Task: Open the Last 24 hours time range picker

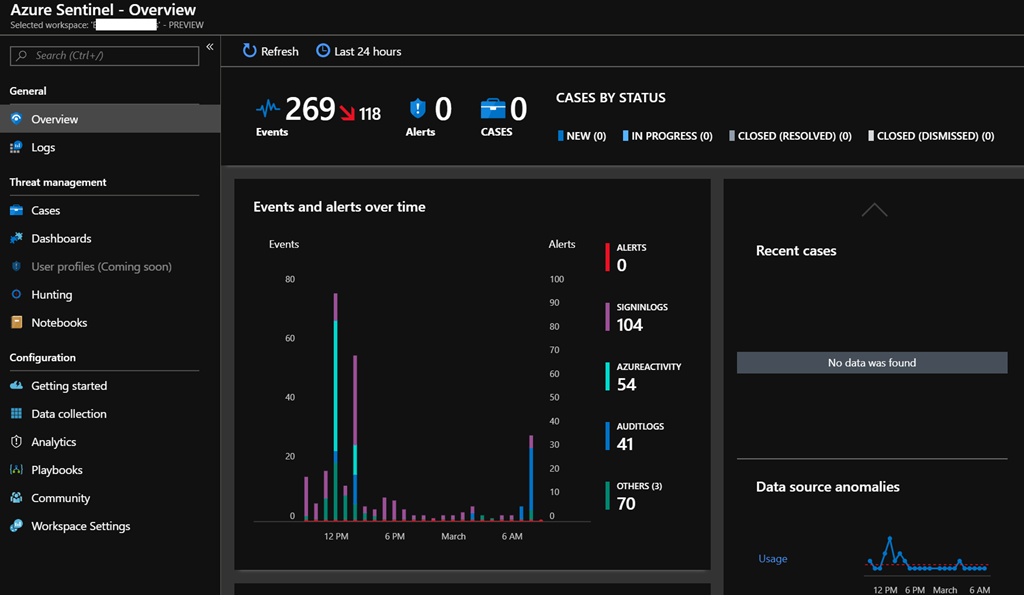Action: tap(367, 51)
